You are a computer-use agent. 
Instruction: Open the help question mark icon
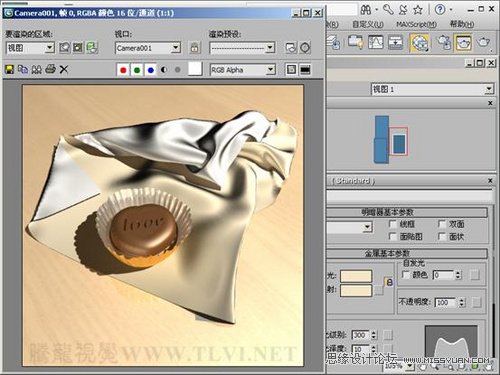point(440,10)
